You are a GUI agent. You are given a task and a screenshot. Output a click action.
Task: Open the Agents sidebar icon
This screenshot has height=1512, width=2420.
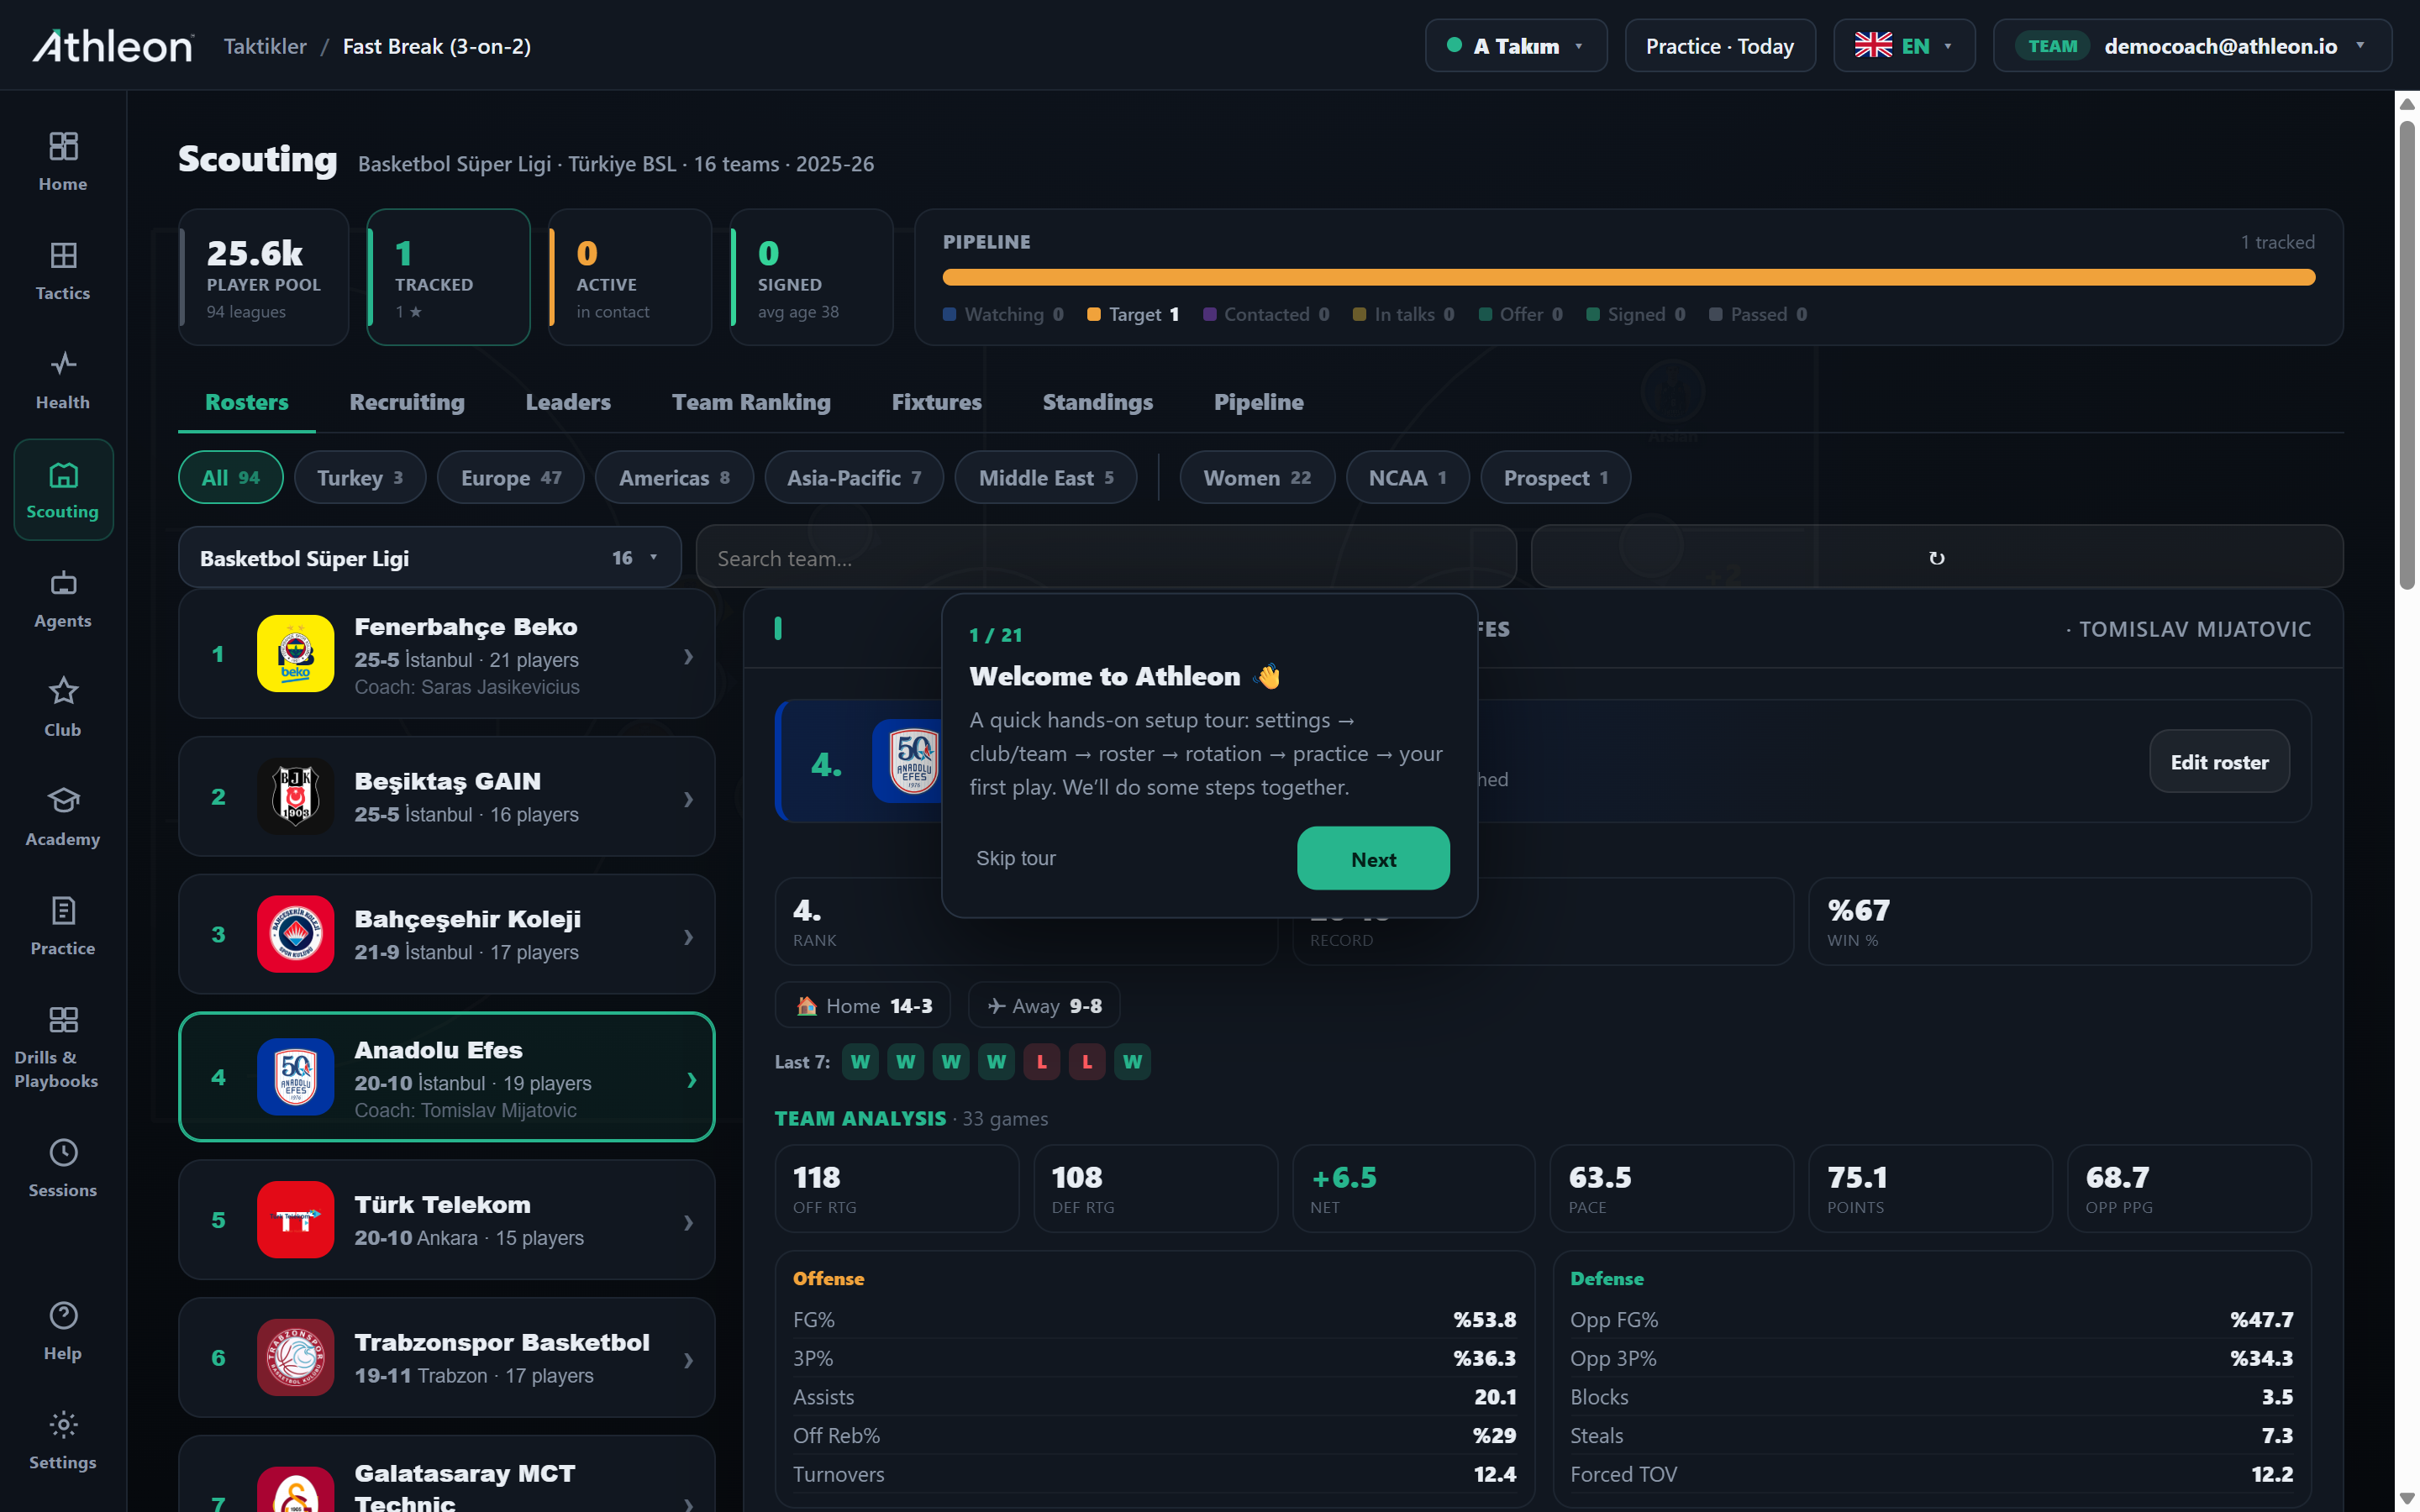[63, 583]
